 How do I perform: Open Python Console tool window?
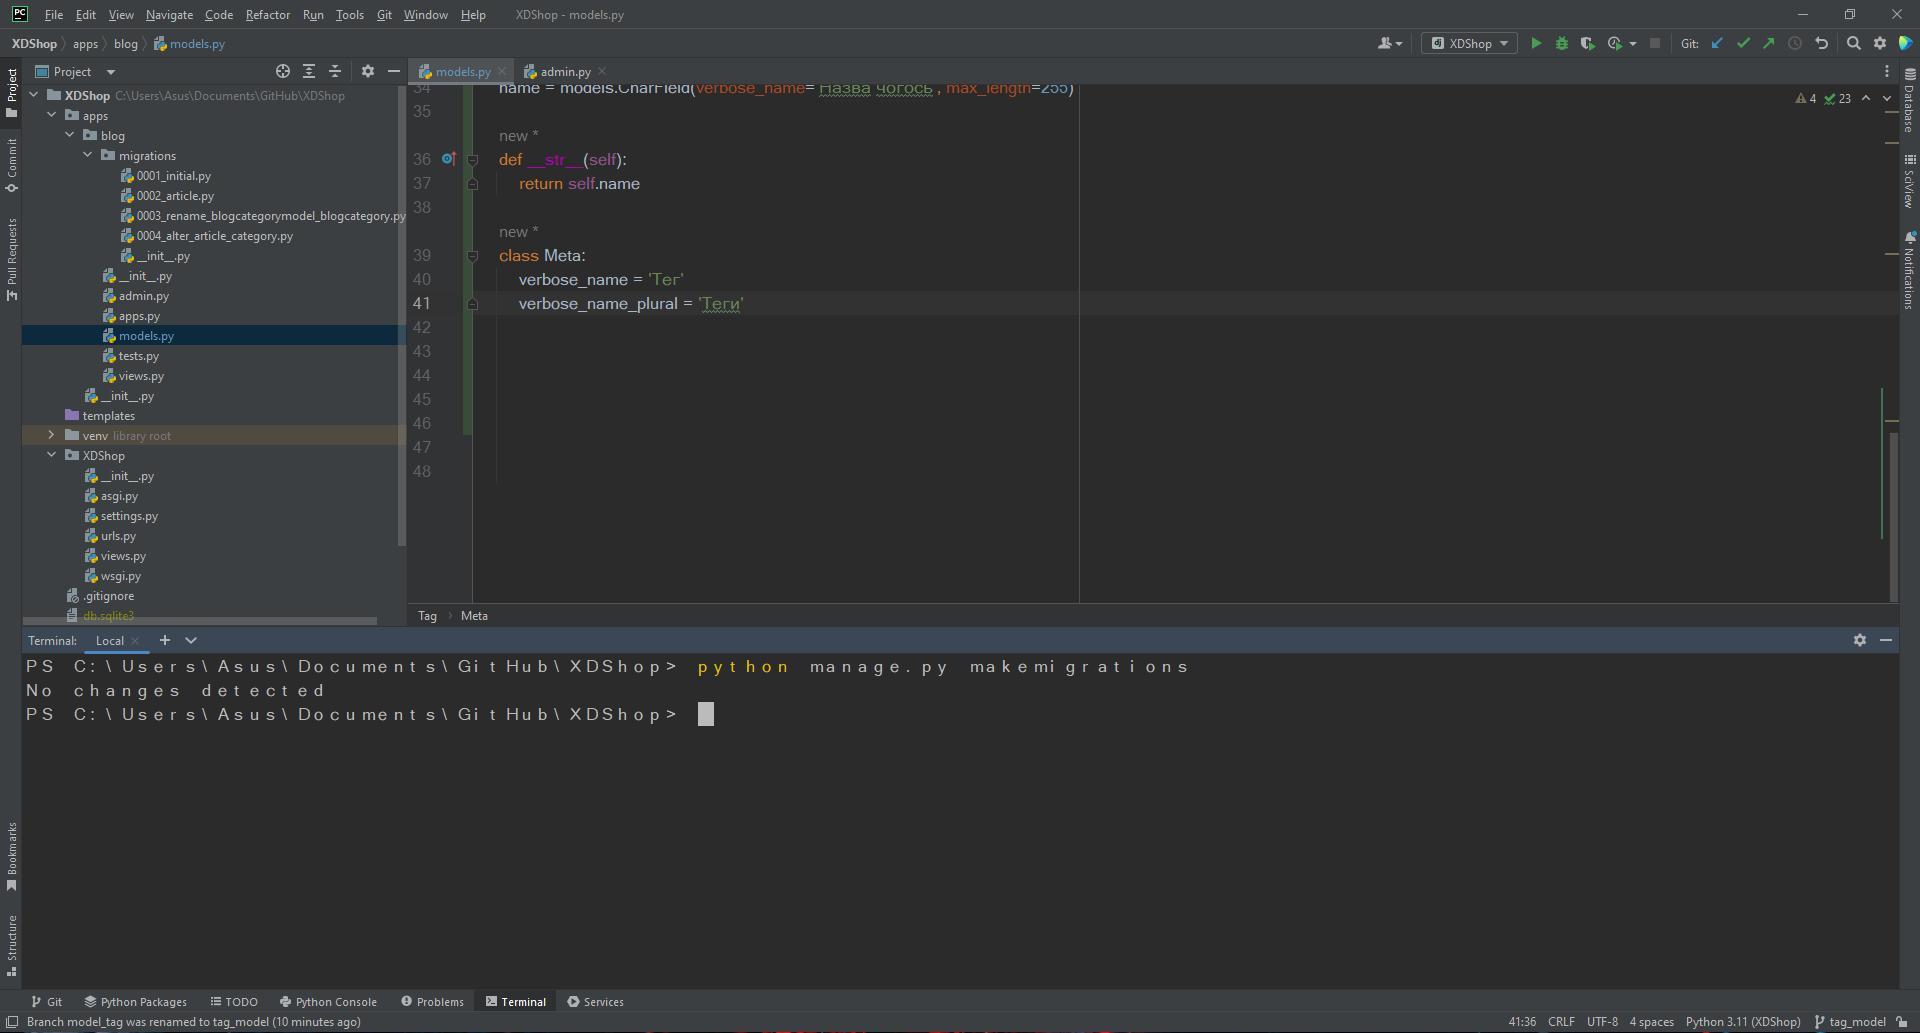pyautogui.click(x=328, y=1002)
